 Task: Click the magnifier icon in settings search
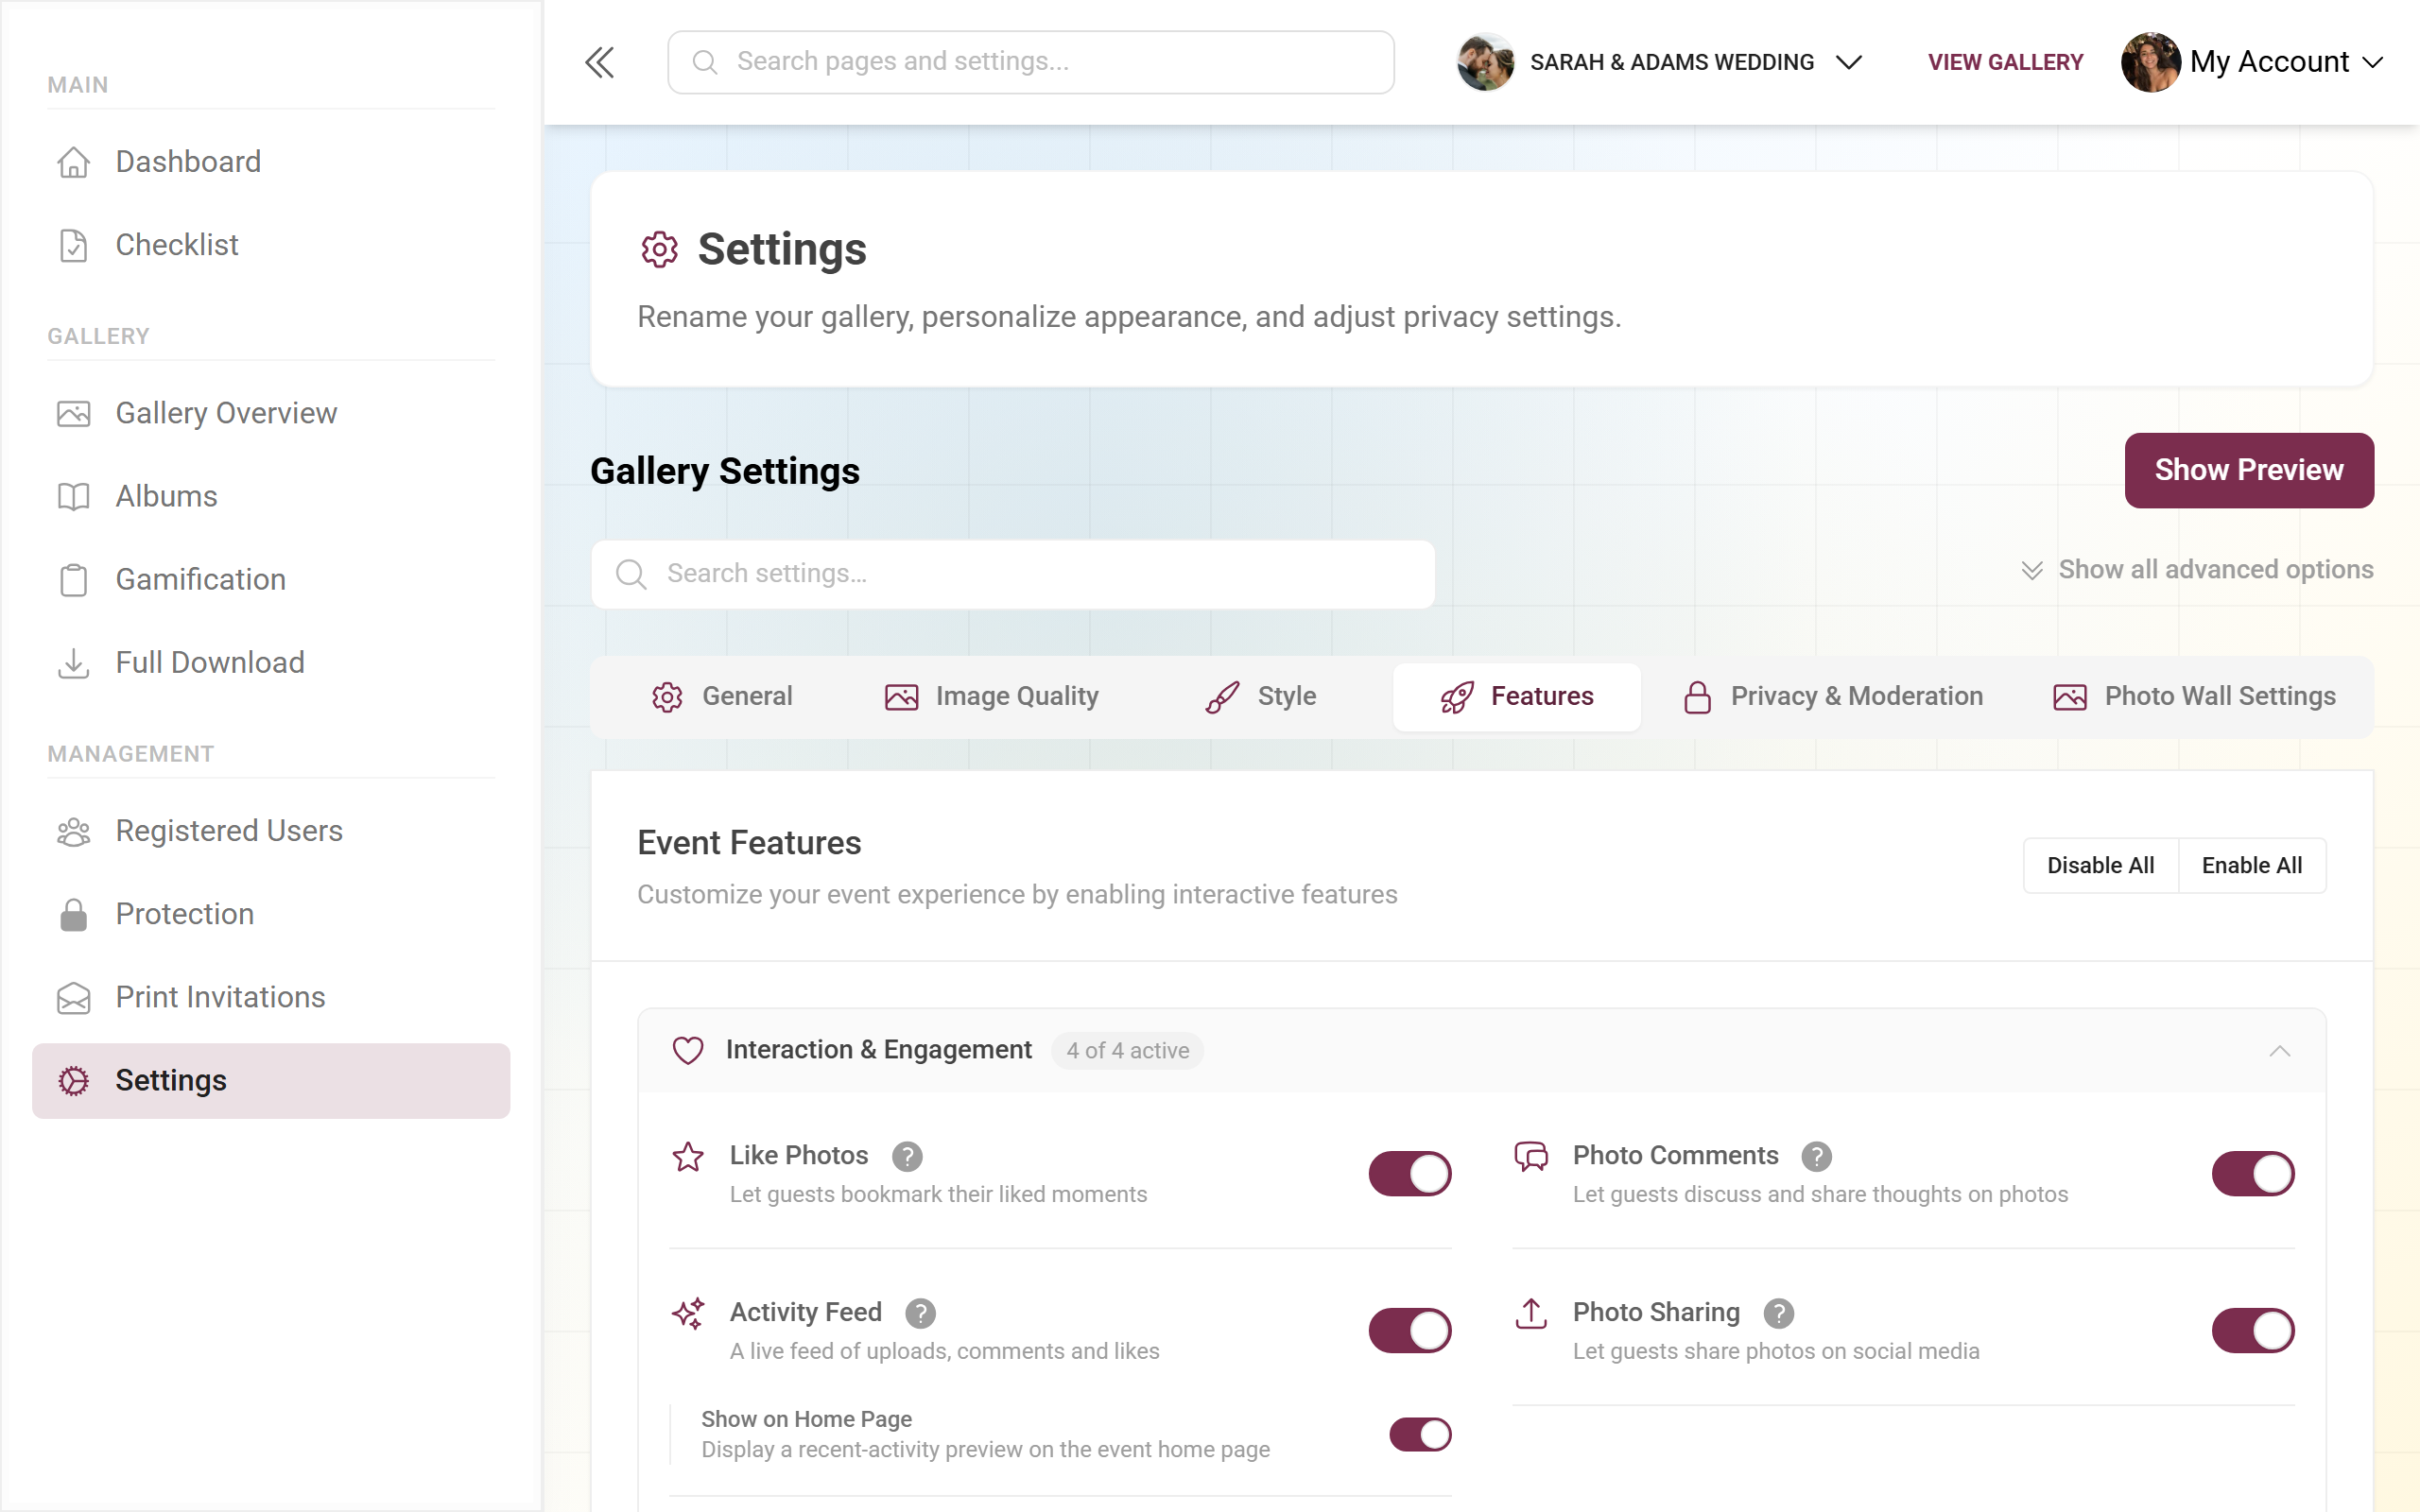pos(630,574)
